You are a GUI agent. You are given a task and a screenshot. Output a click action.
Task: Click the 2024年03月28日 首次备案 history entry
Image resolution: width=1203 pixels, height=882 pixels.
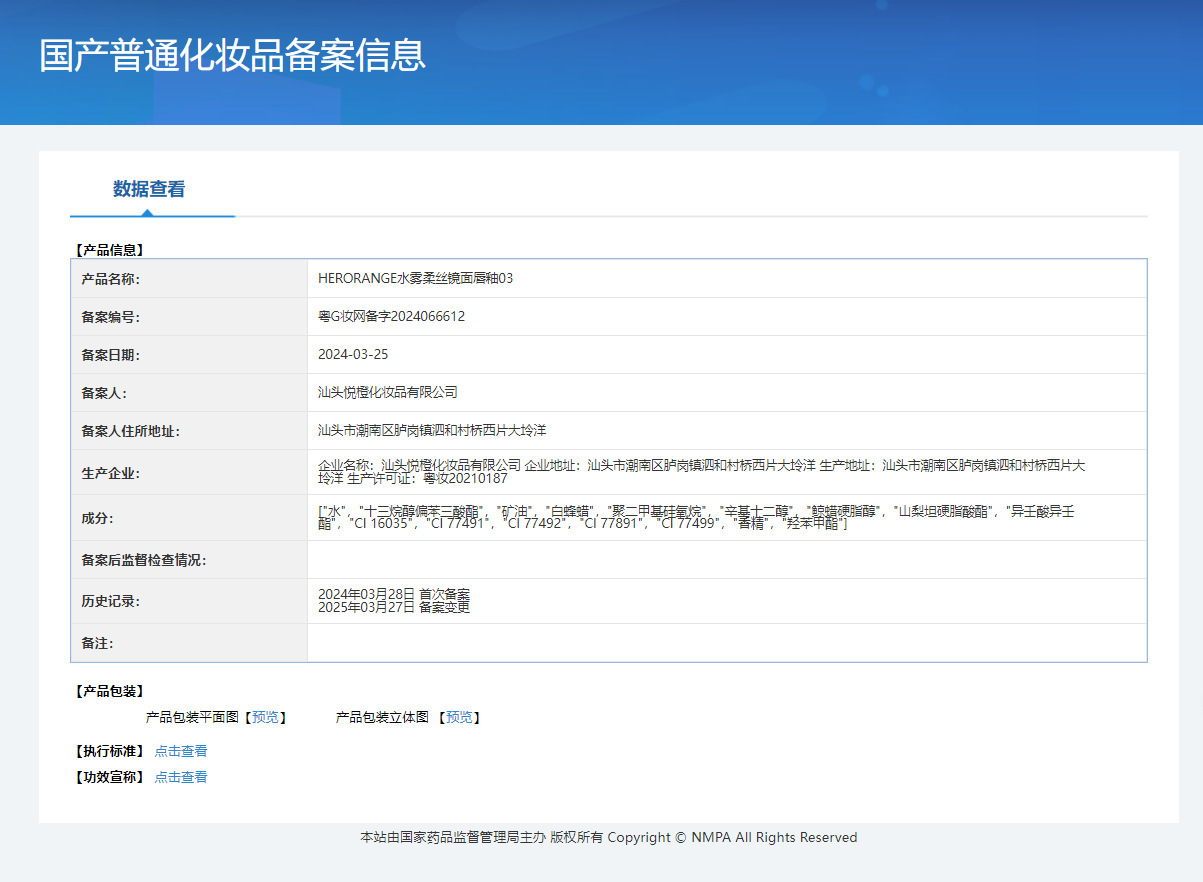[x=393, y=594]
